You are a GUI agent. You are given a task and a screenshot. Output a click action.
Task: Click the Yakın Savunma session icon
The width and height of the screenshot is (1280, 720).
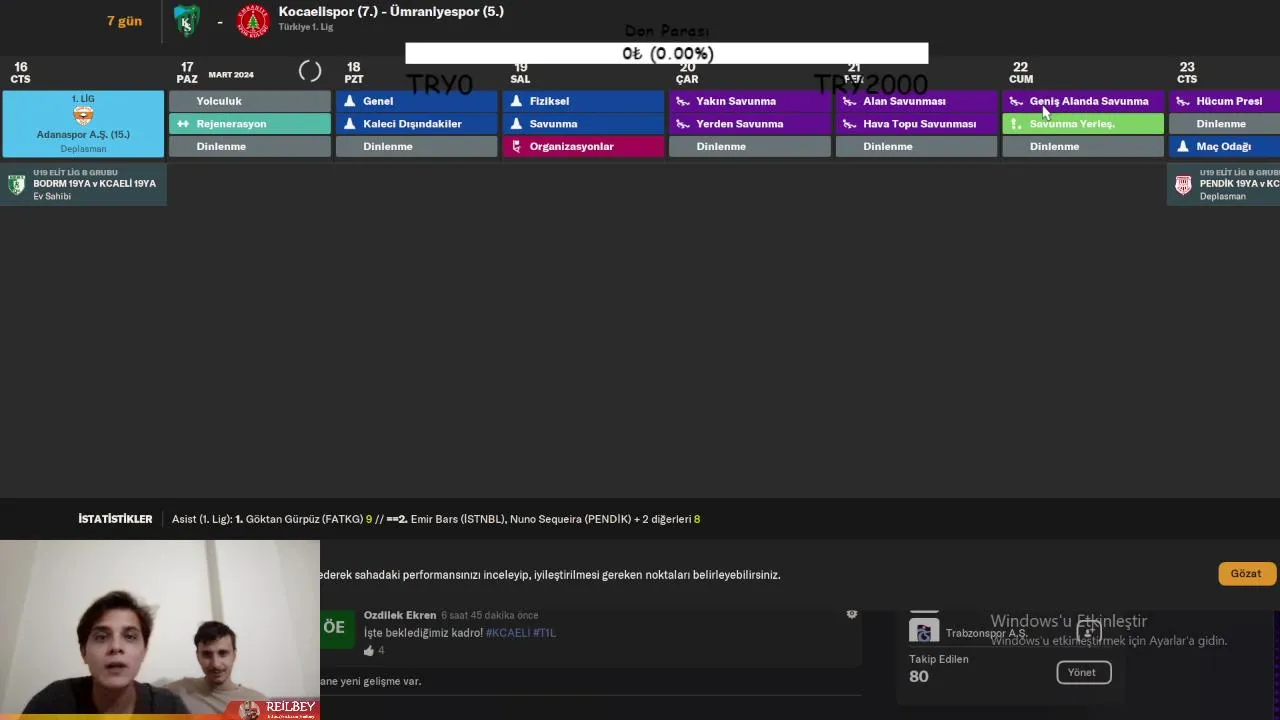[x=683, y=101]
